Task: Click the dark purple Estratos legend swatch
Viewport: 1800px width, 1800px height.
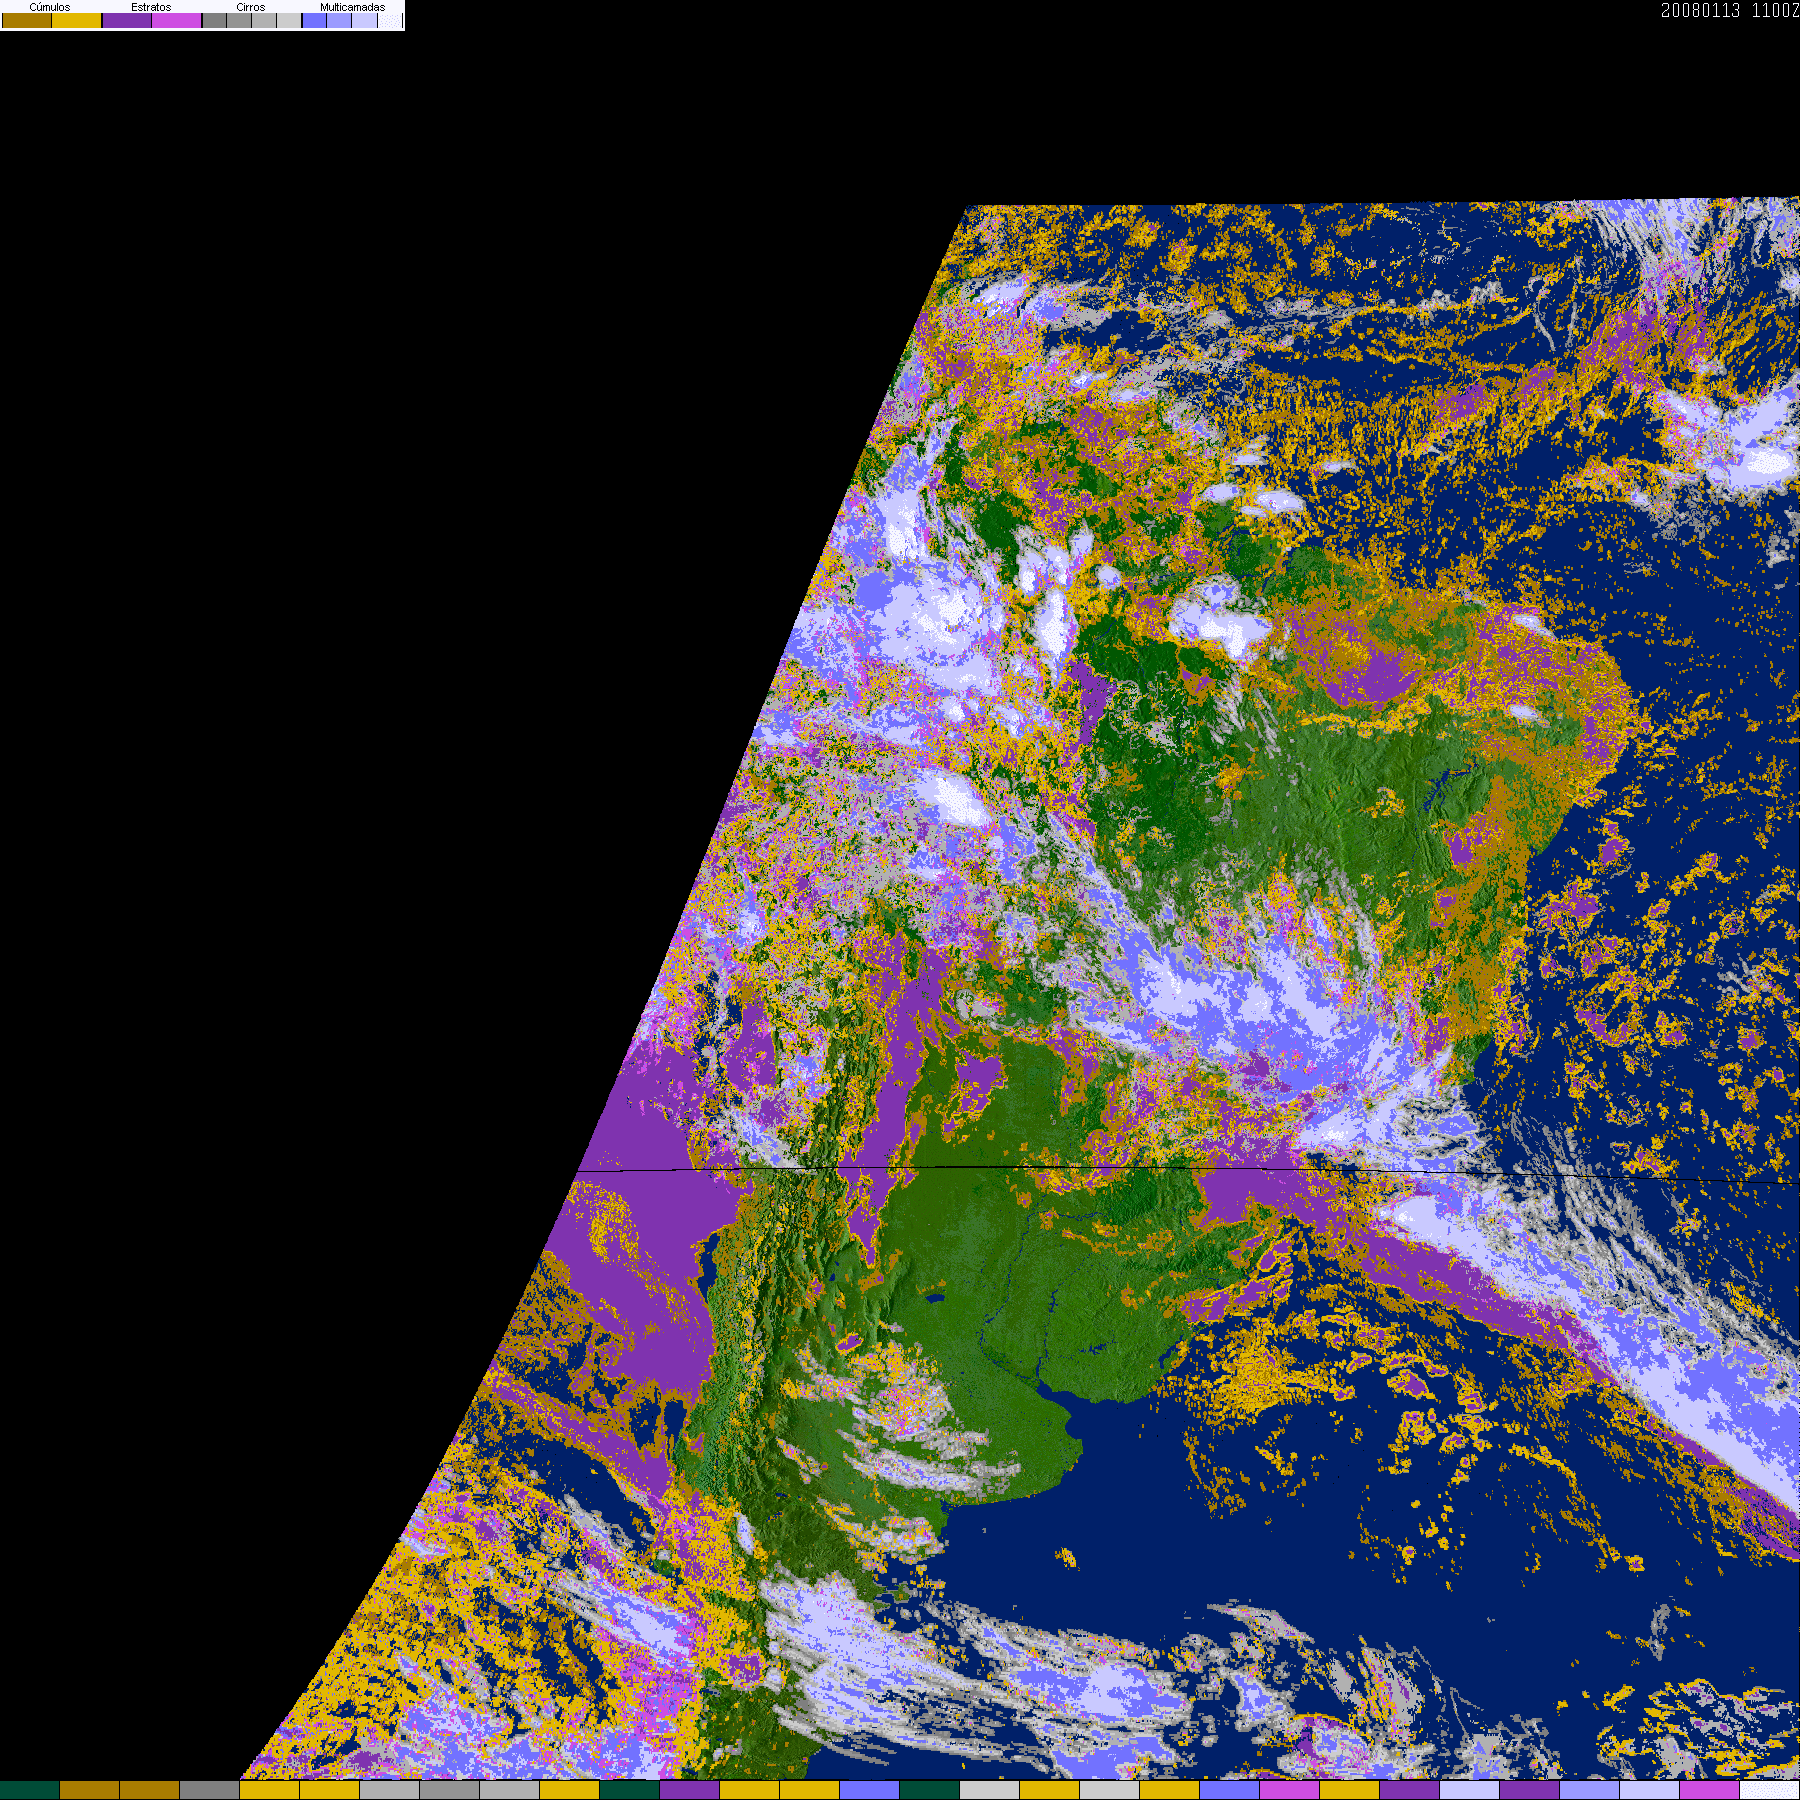Action: [127, 20]
